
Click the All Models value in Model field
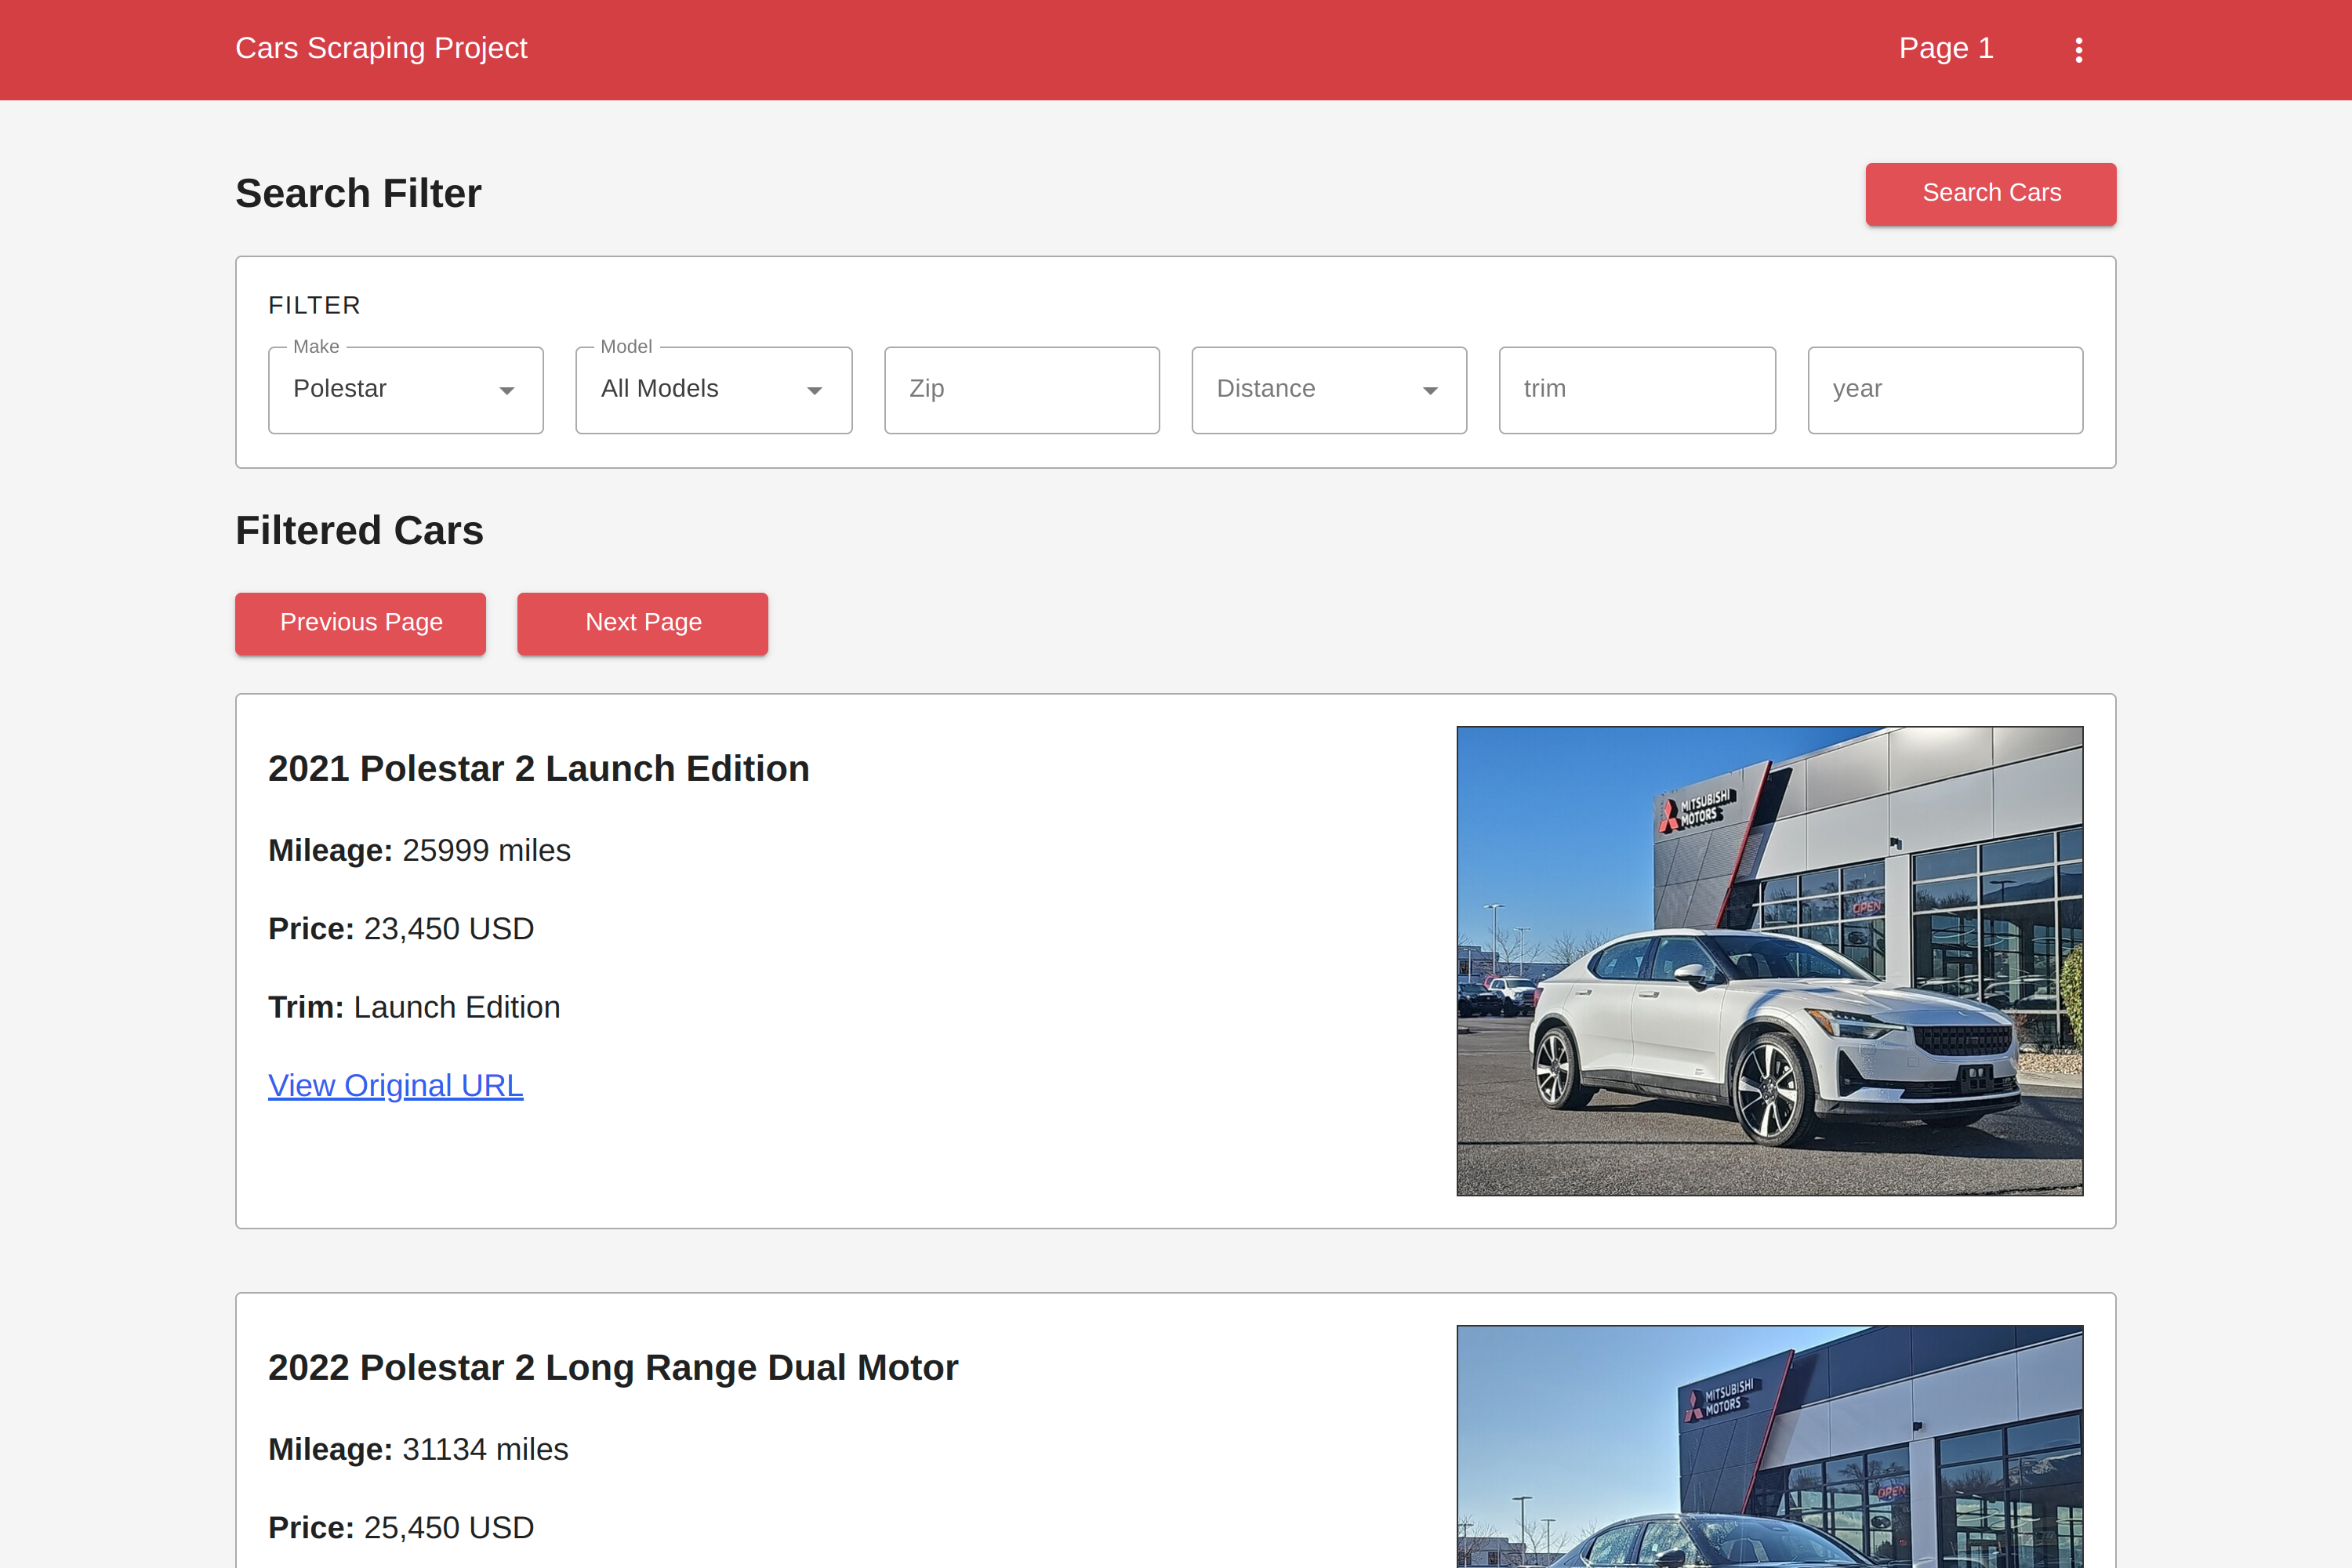(x=659, y=389)
